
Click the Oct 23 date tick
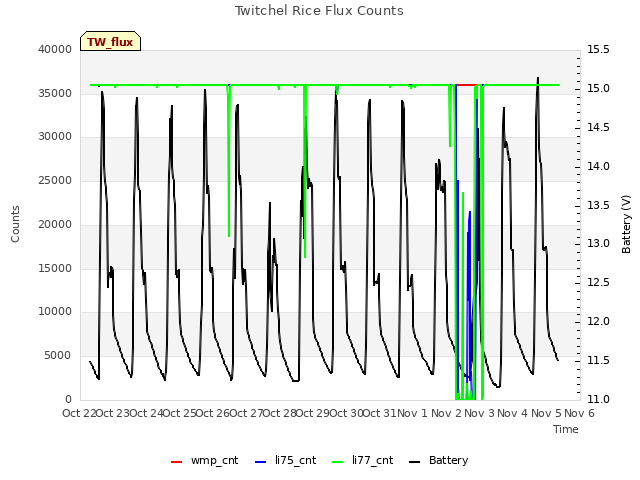click(113, 413)
